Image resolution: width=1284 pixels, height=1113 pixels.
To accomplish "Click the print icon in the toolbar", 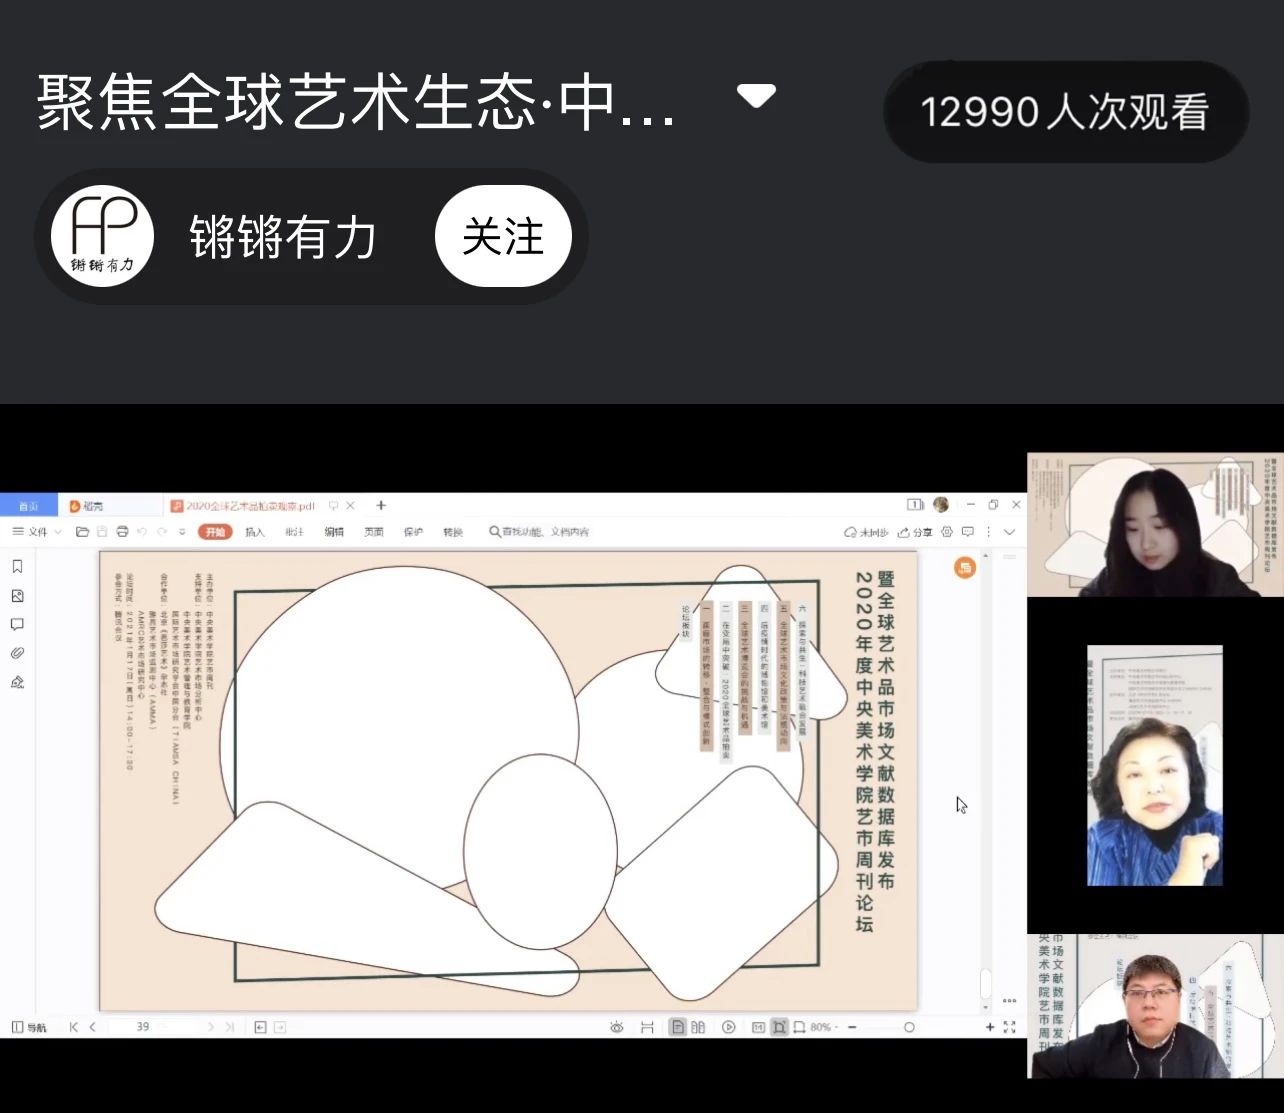I will [x=122, y=532].
